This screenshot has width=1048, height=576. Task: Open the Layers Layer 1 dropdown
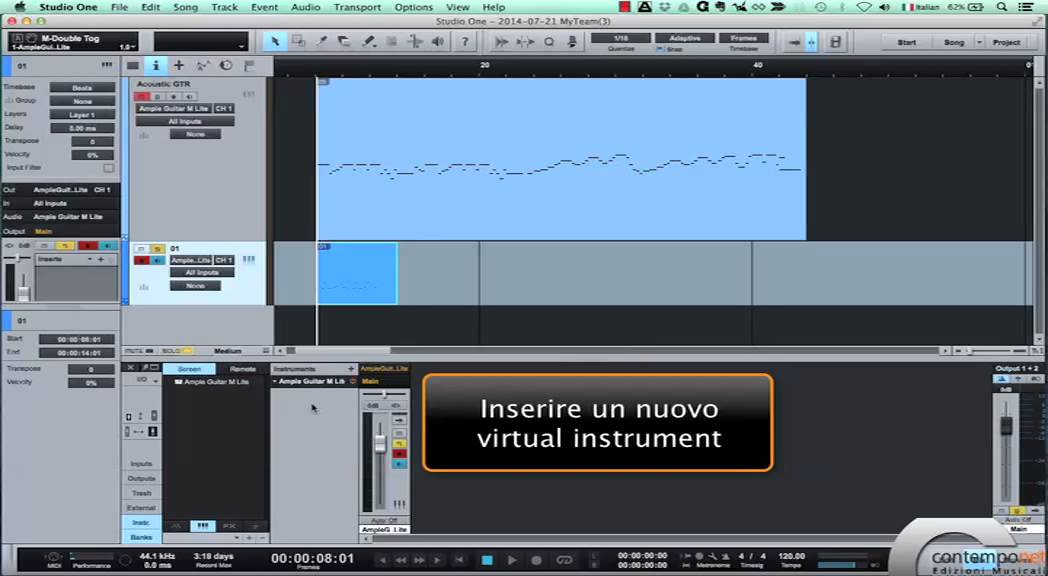tap(82, 115)
